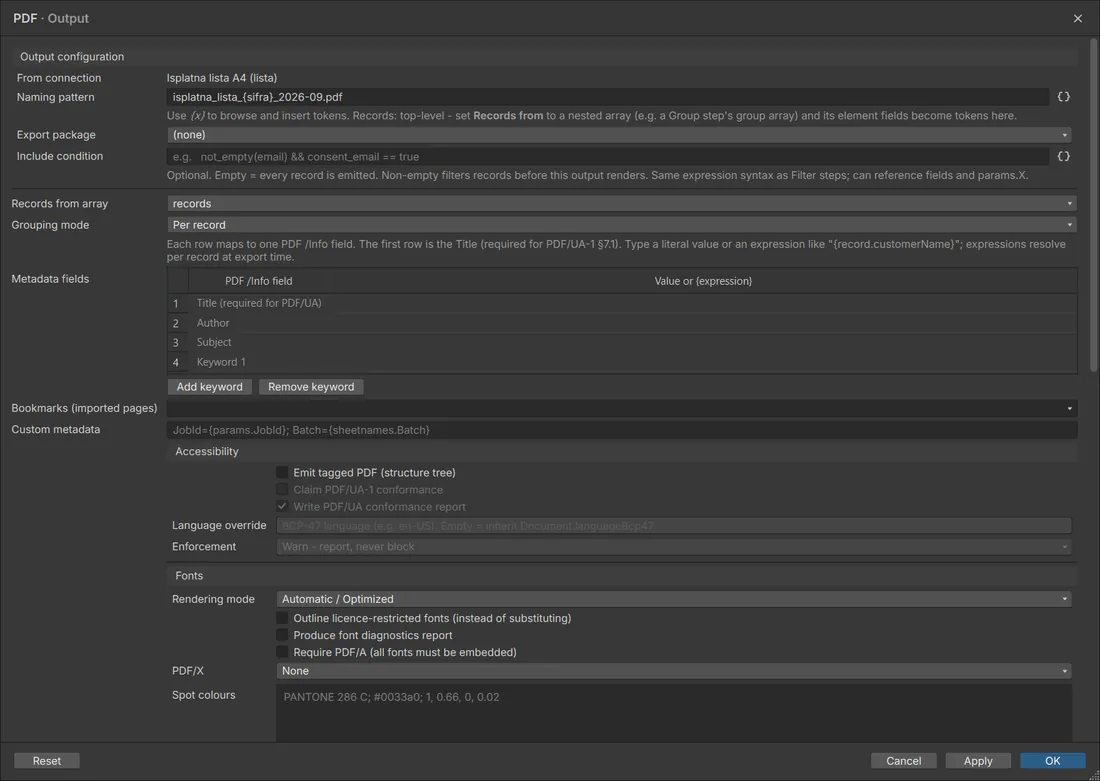1100x781 pixels.
Task: Select the Title (required for PDF/UA) row
Action: [x=622, y=303]
